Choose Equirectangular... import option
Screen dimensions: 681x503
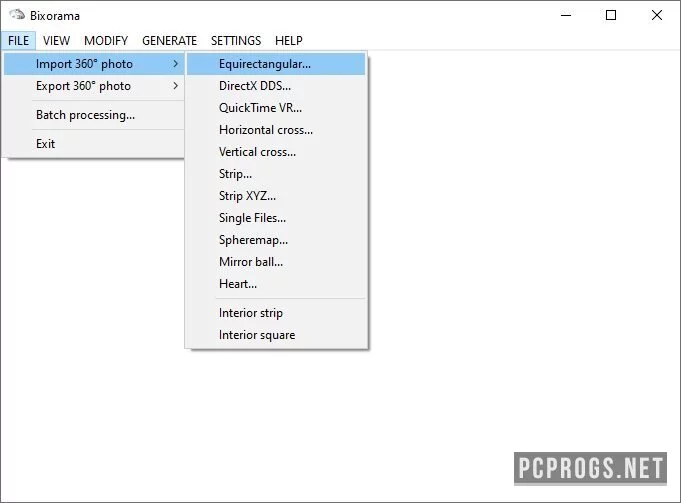(x=276, y=64)
